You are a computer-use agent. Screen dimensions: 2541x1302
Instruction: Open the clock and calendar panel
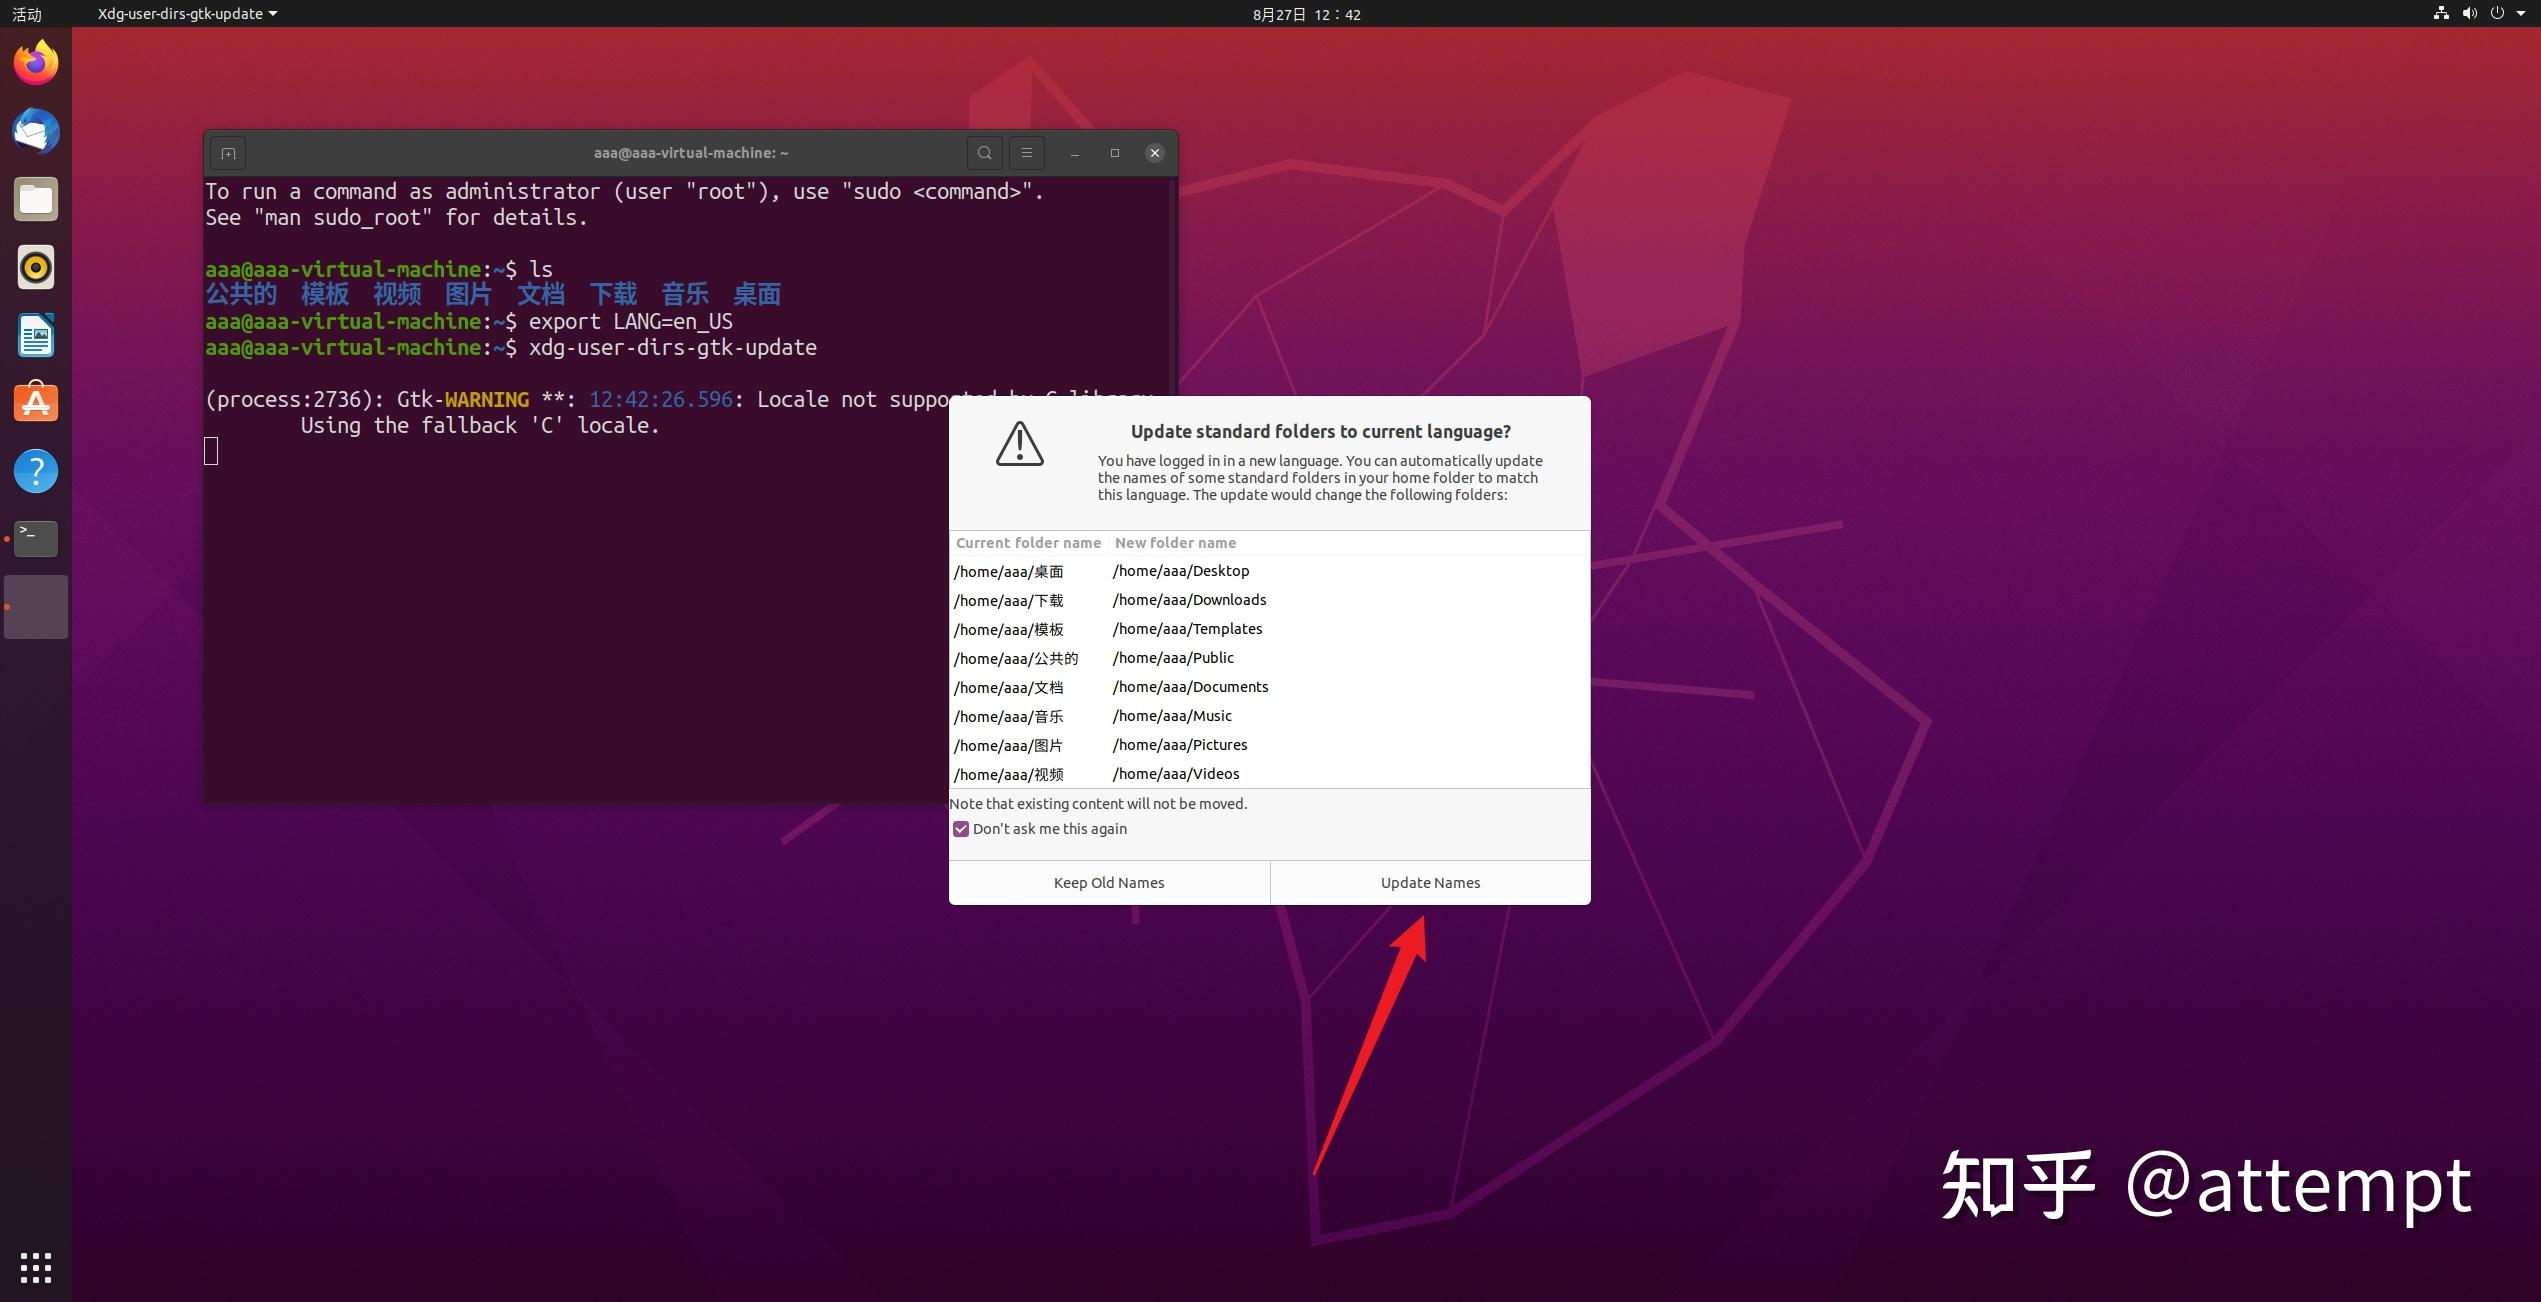click(1306, 14)
